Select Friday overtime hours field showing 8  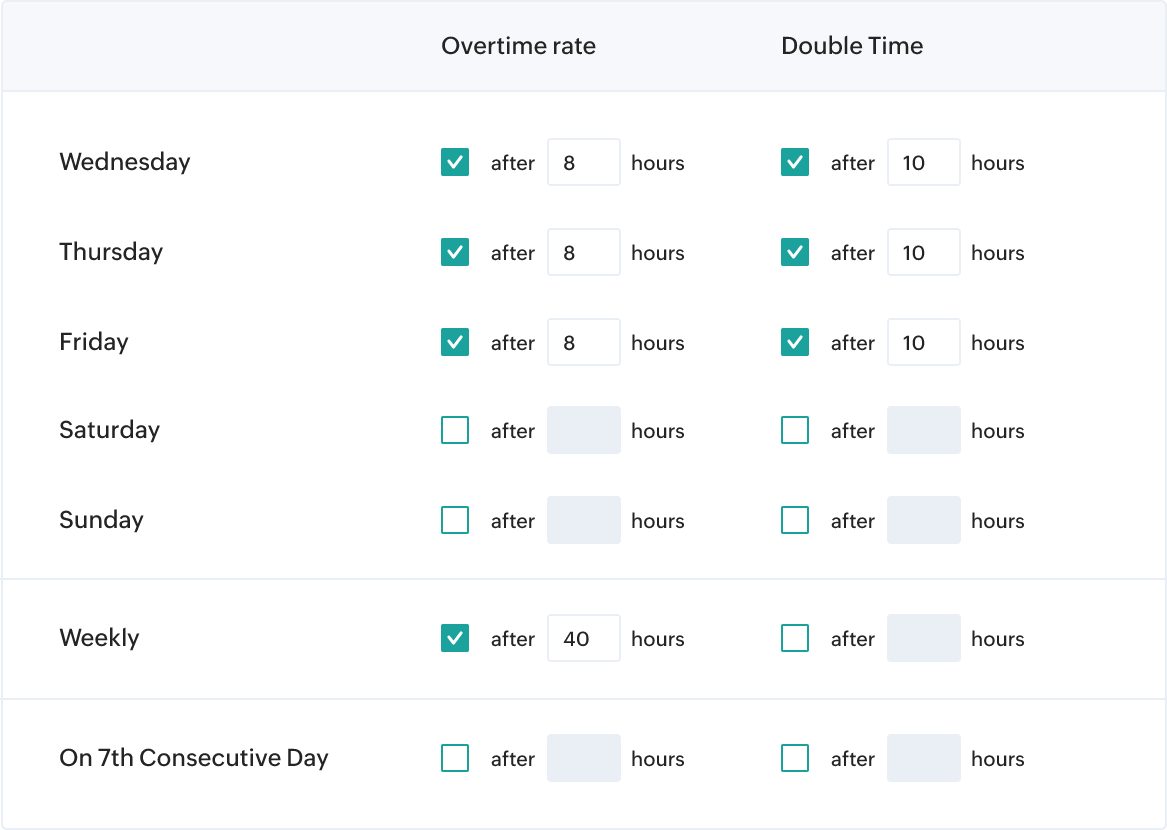point(584,342)
